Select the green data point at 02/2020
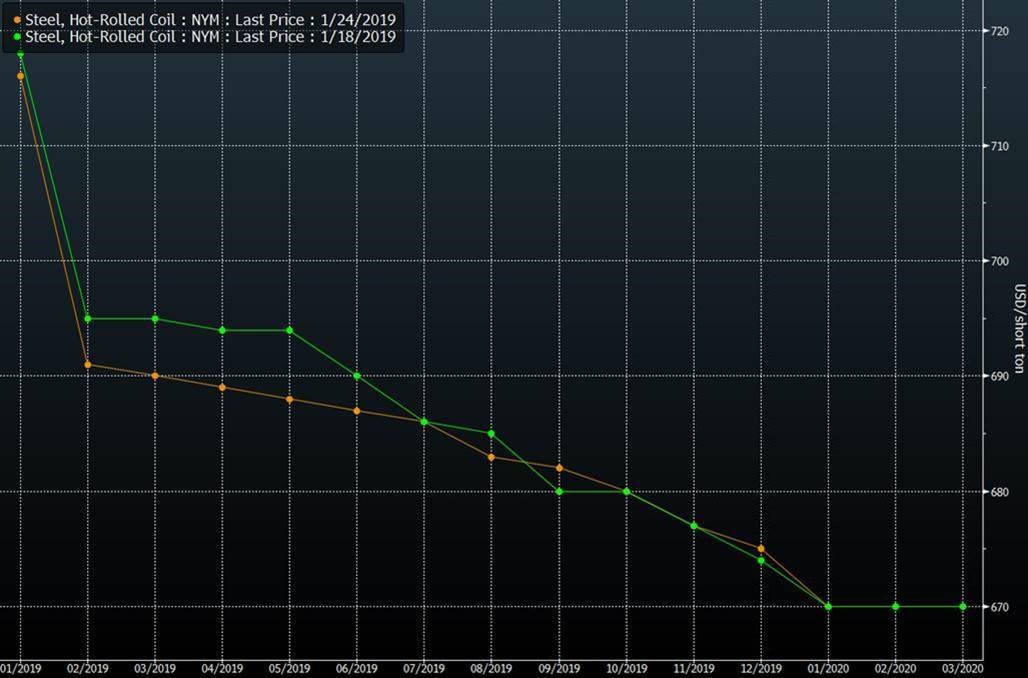The image size is (1028, 678). coord(895,606)
